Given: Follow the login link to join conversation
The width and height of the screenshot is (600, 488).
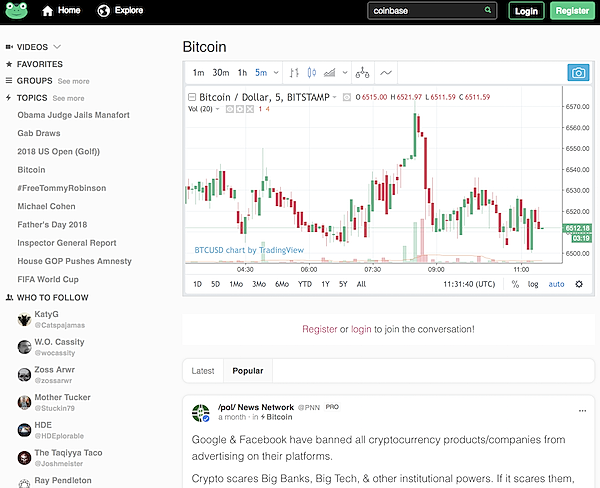Looking at the screenshot, I should click(x=361, y=329).
